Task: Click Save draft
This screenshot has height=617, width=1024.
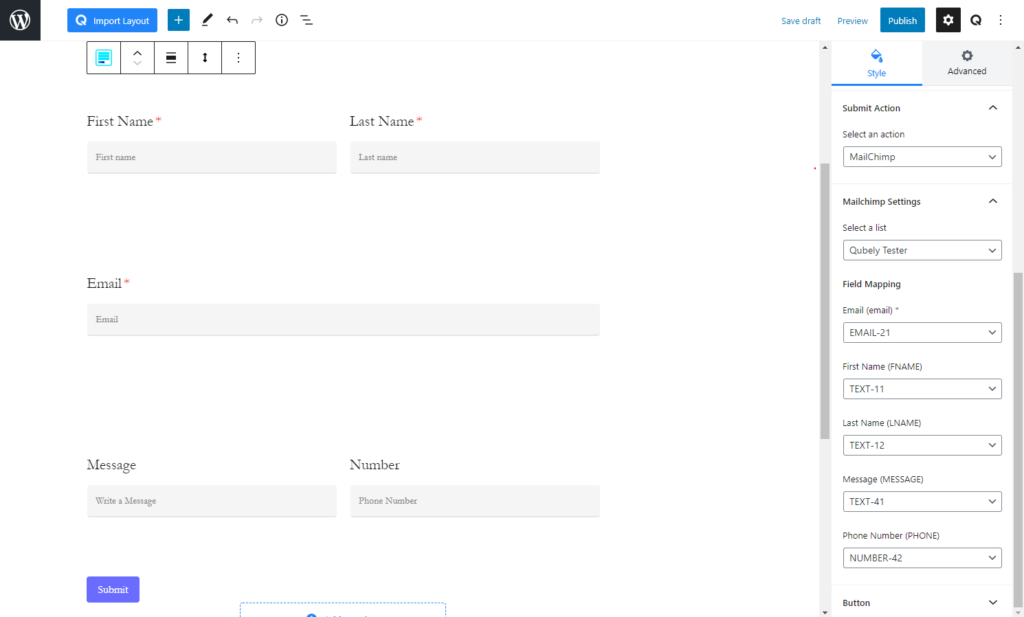Action: pyautogui.click(x=801, y=21)
